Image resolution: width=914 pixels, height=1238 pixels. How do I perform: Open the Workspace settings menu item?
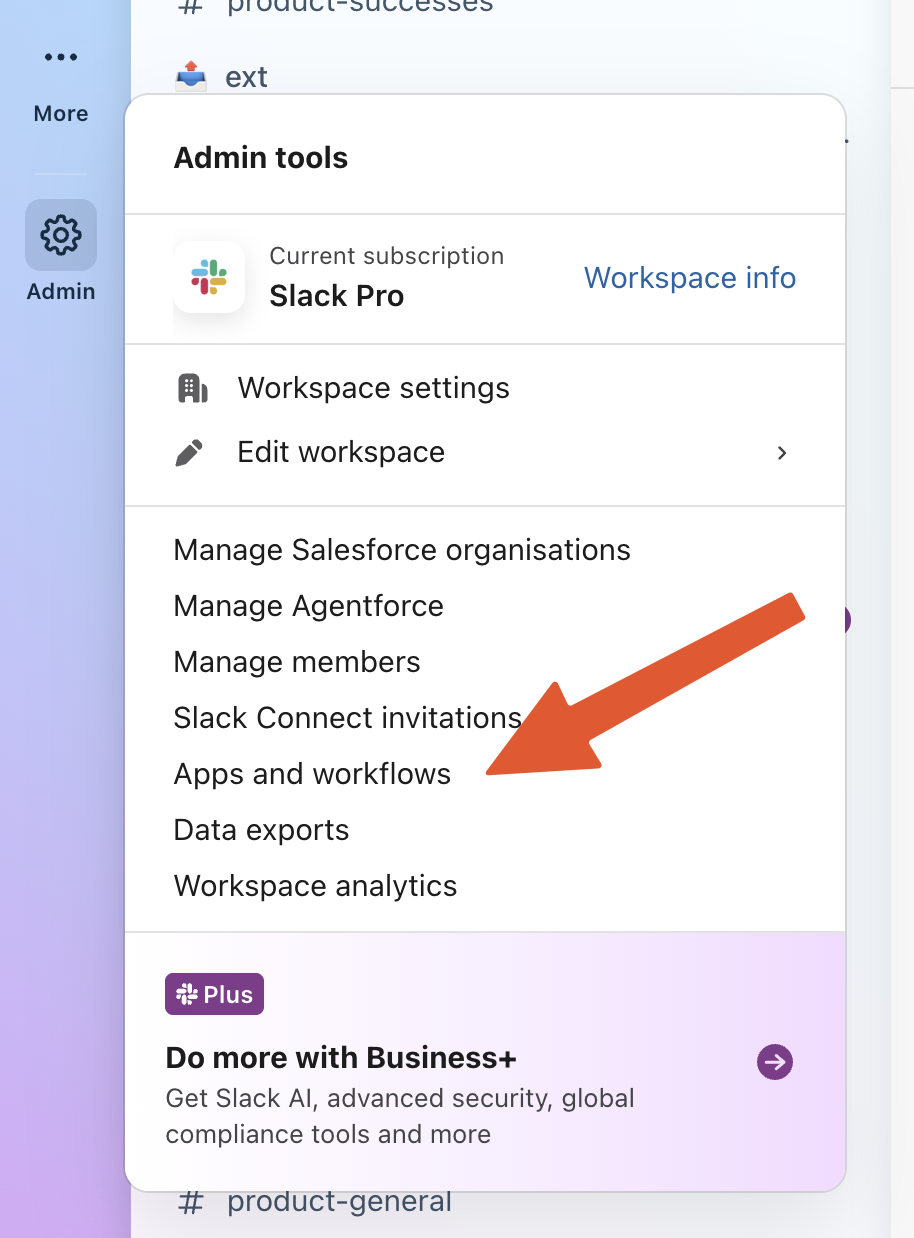pos(373,388)
